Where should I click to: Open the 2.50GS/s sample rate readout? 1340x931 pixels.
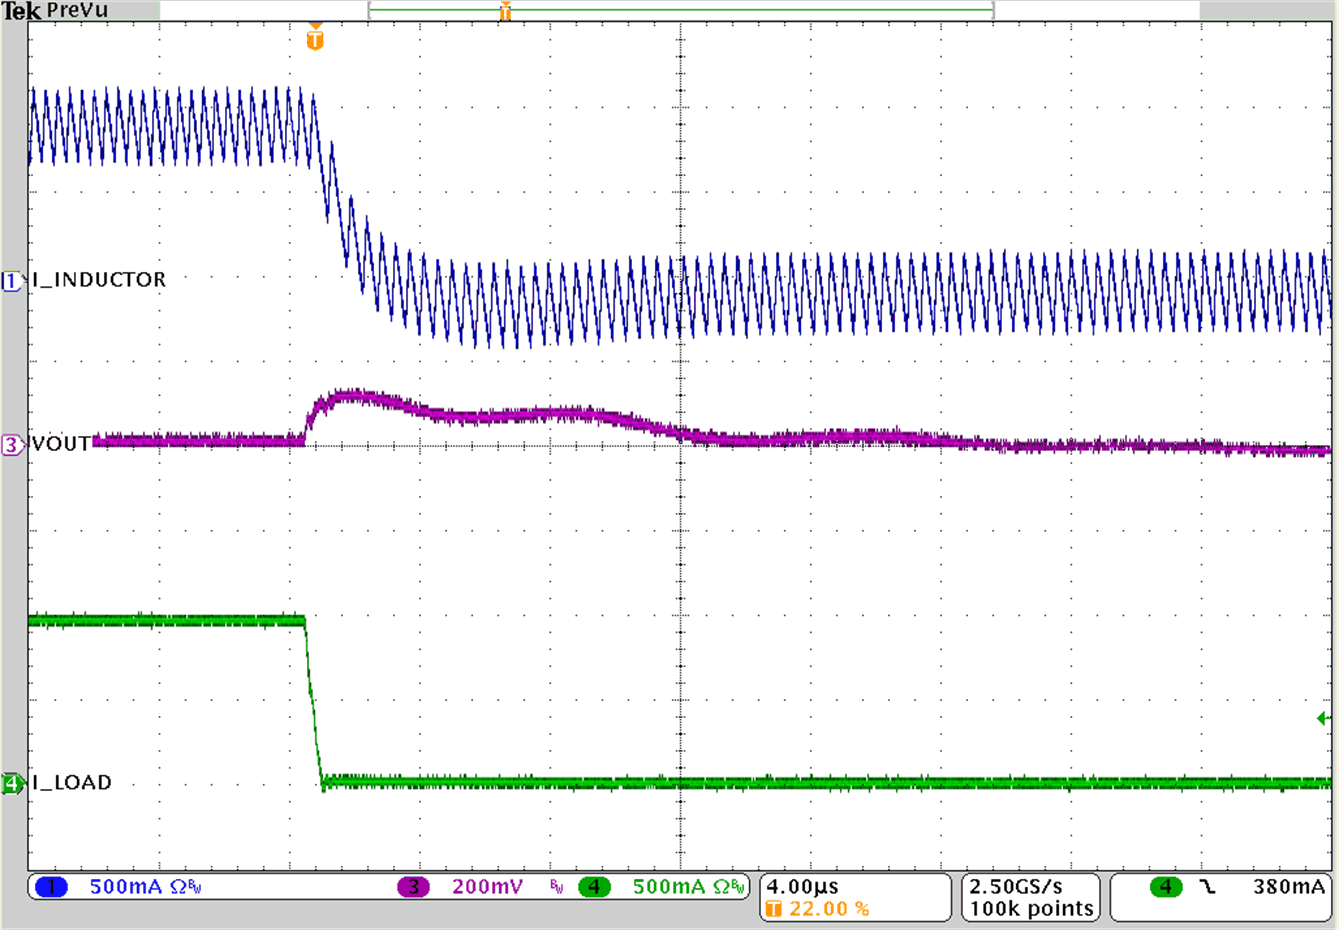(x=1016, y=887)
